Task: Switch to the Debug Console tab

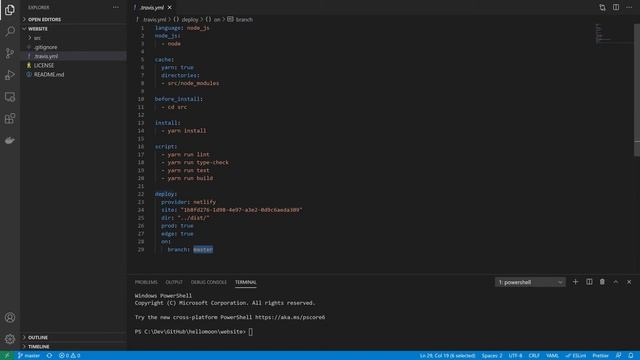Action: (x=209, y=282)
